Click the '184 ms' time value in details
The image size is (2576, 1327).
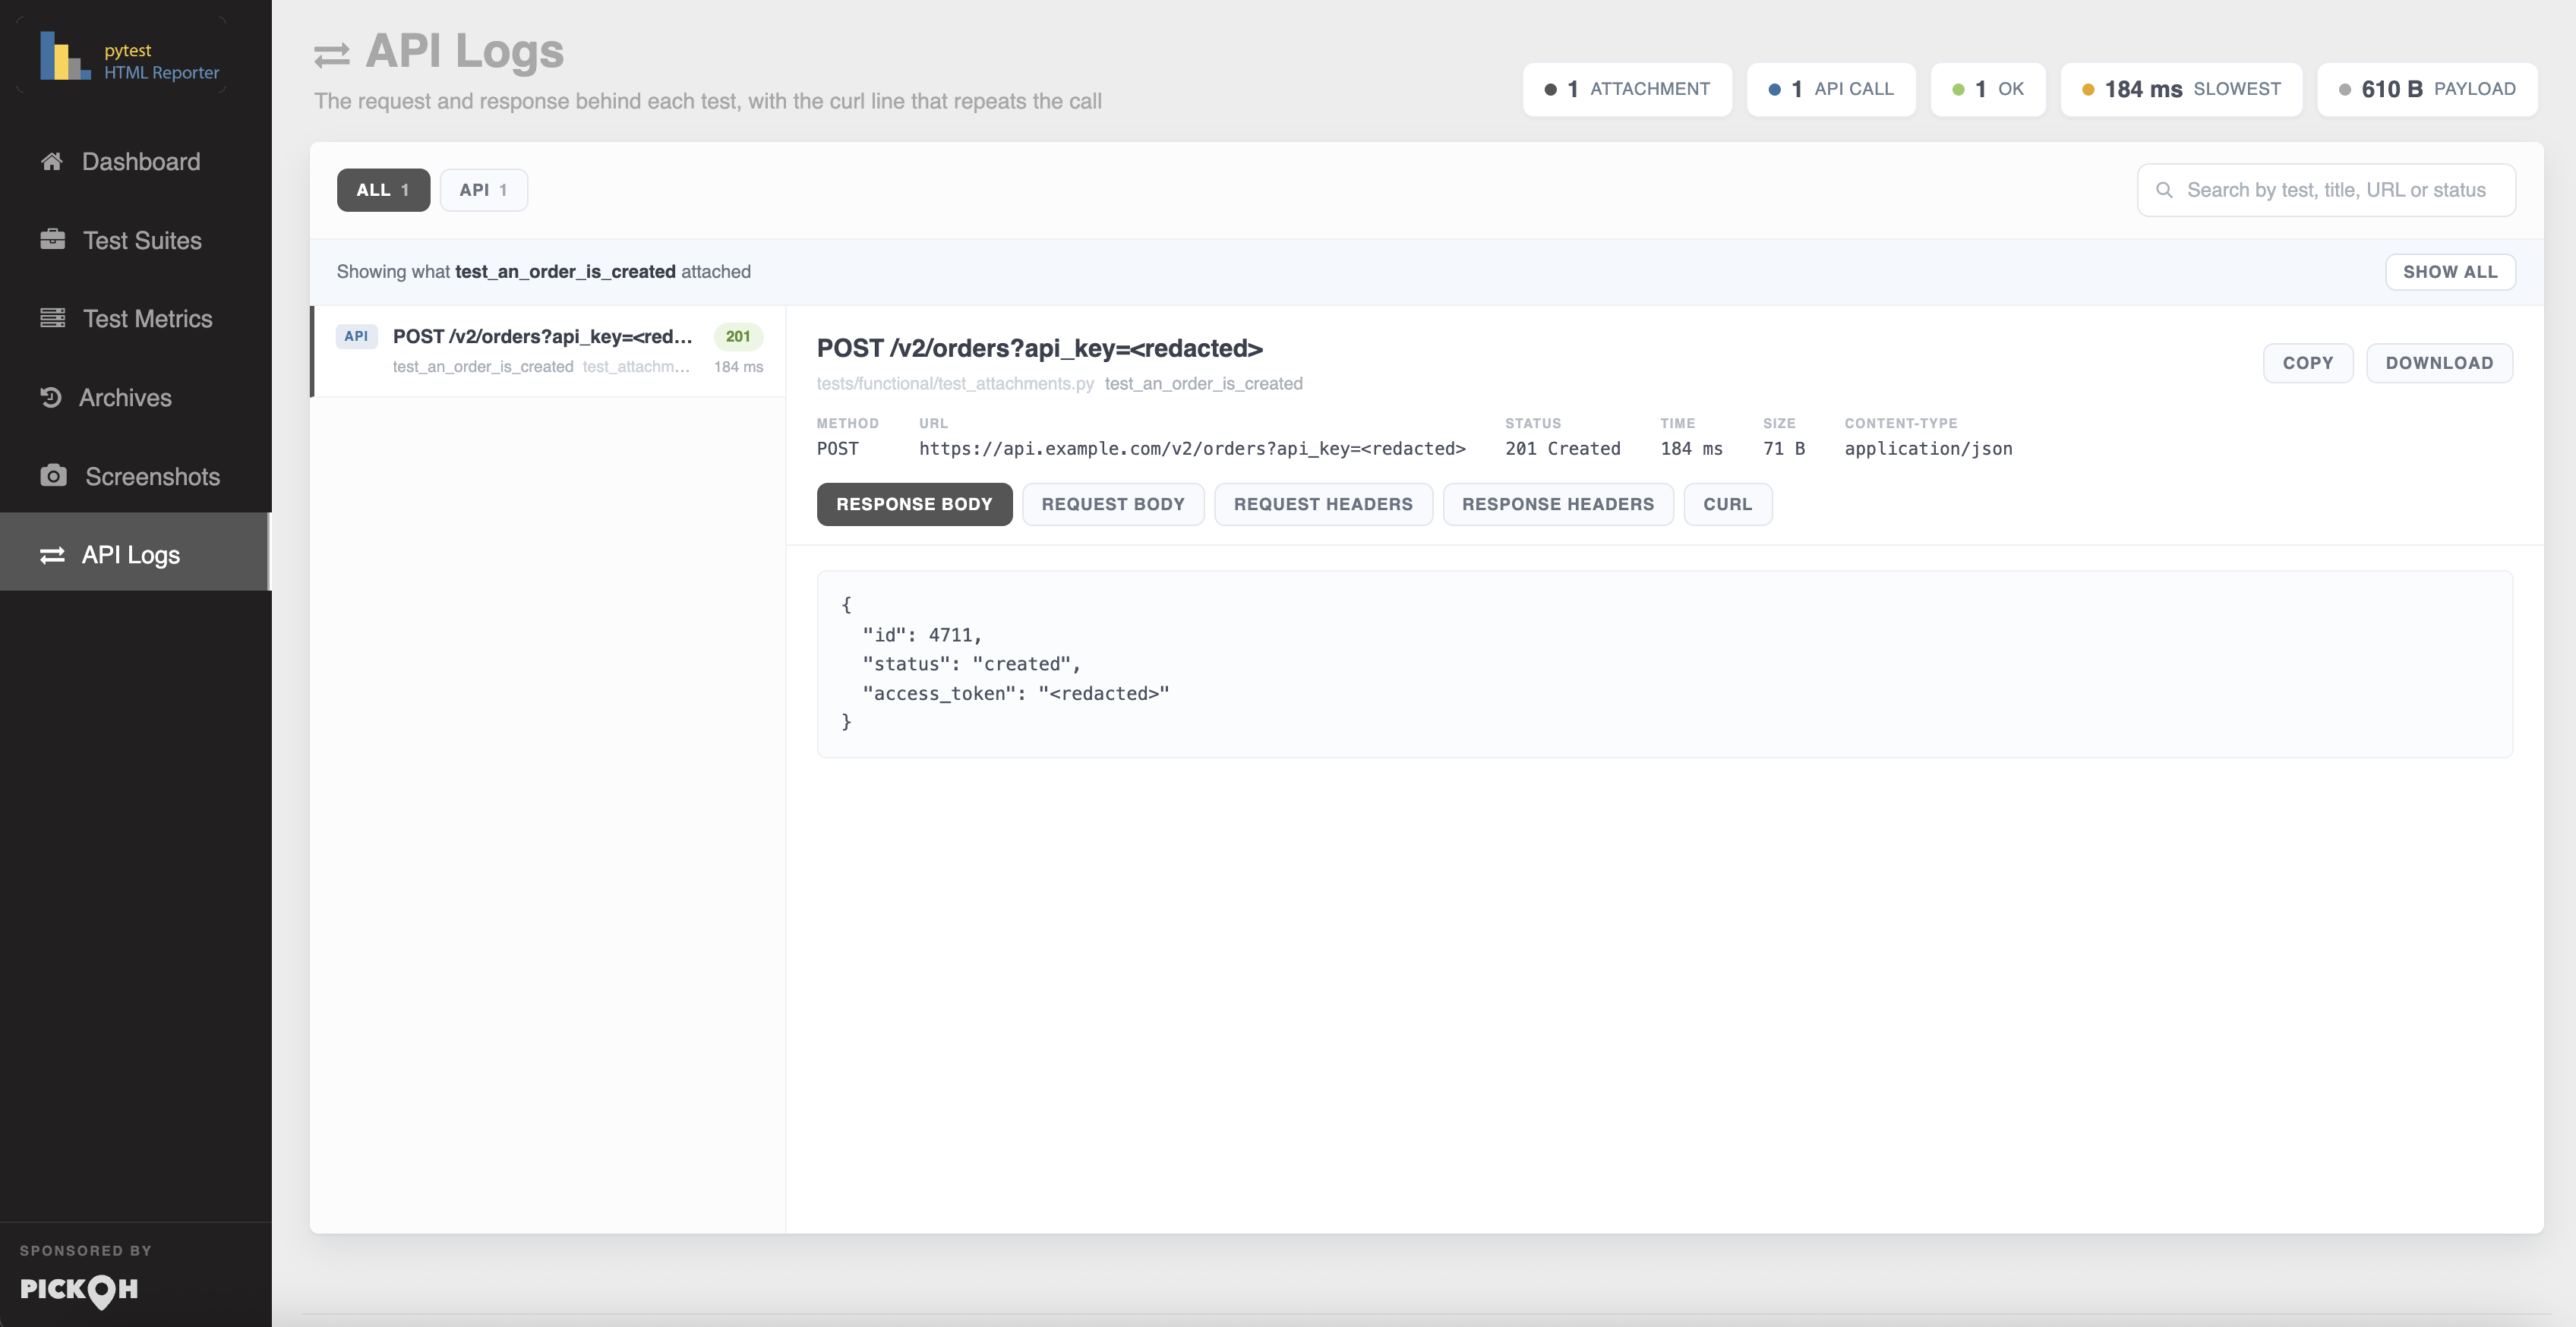1691,449
